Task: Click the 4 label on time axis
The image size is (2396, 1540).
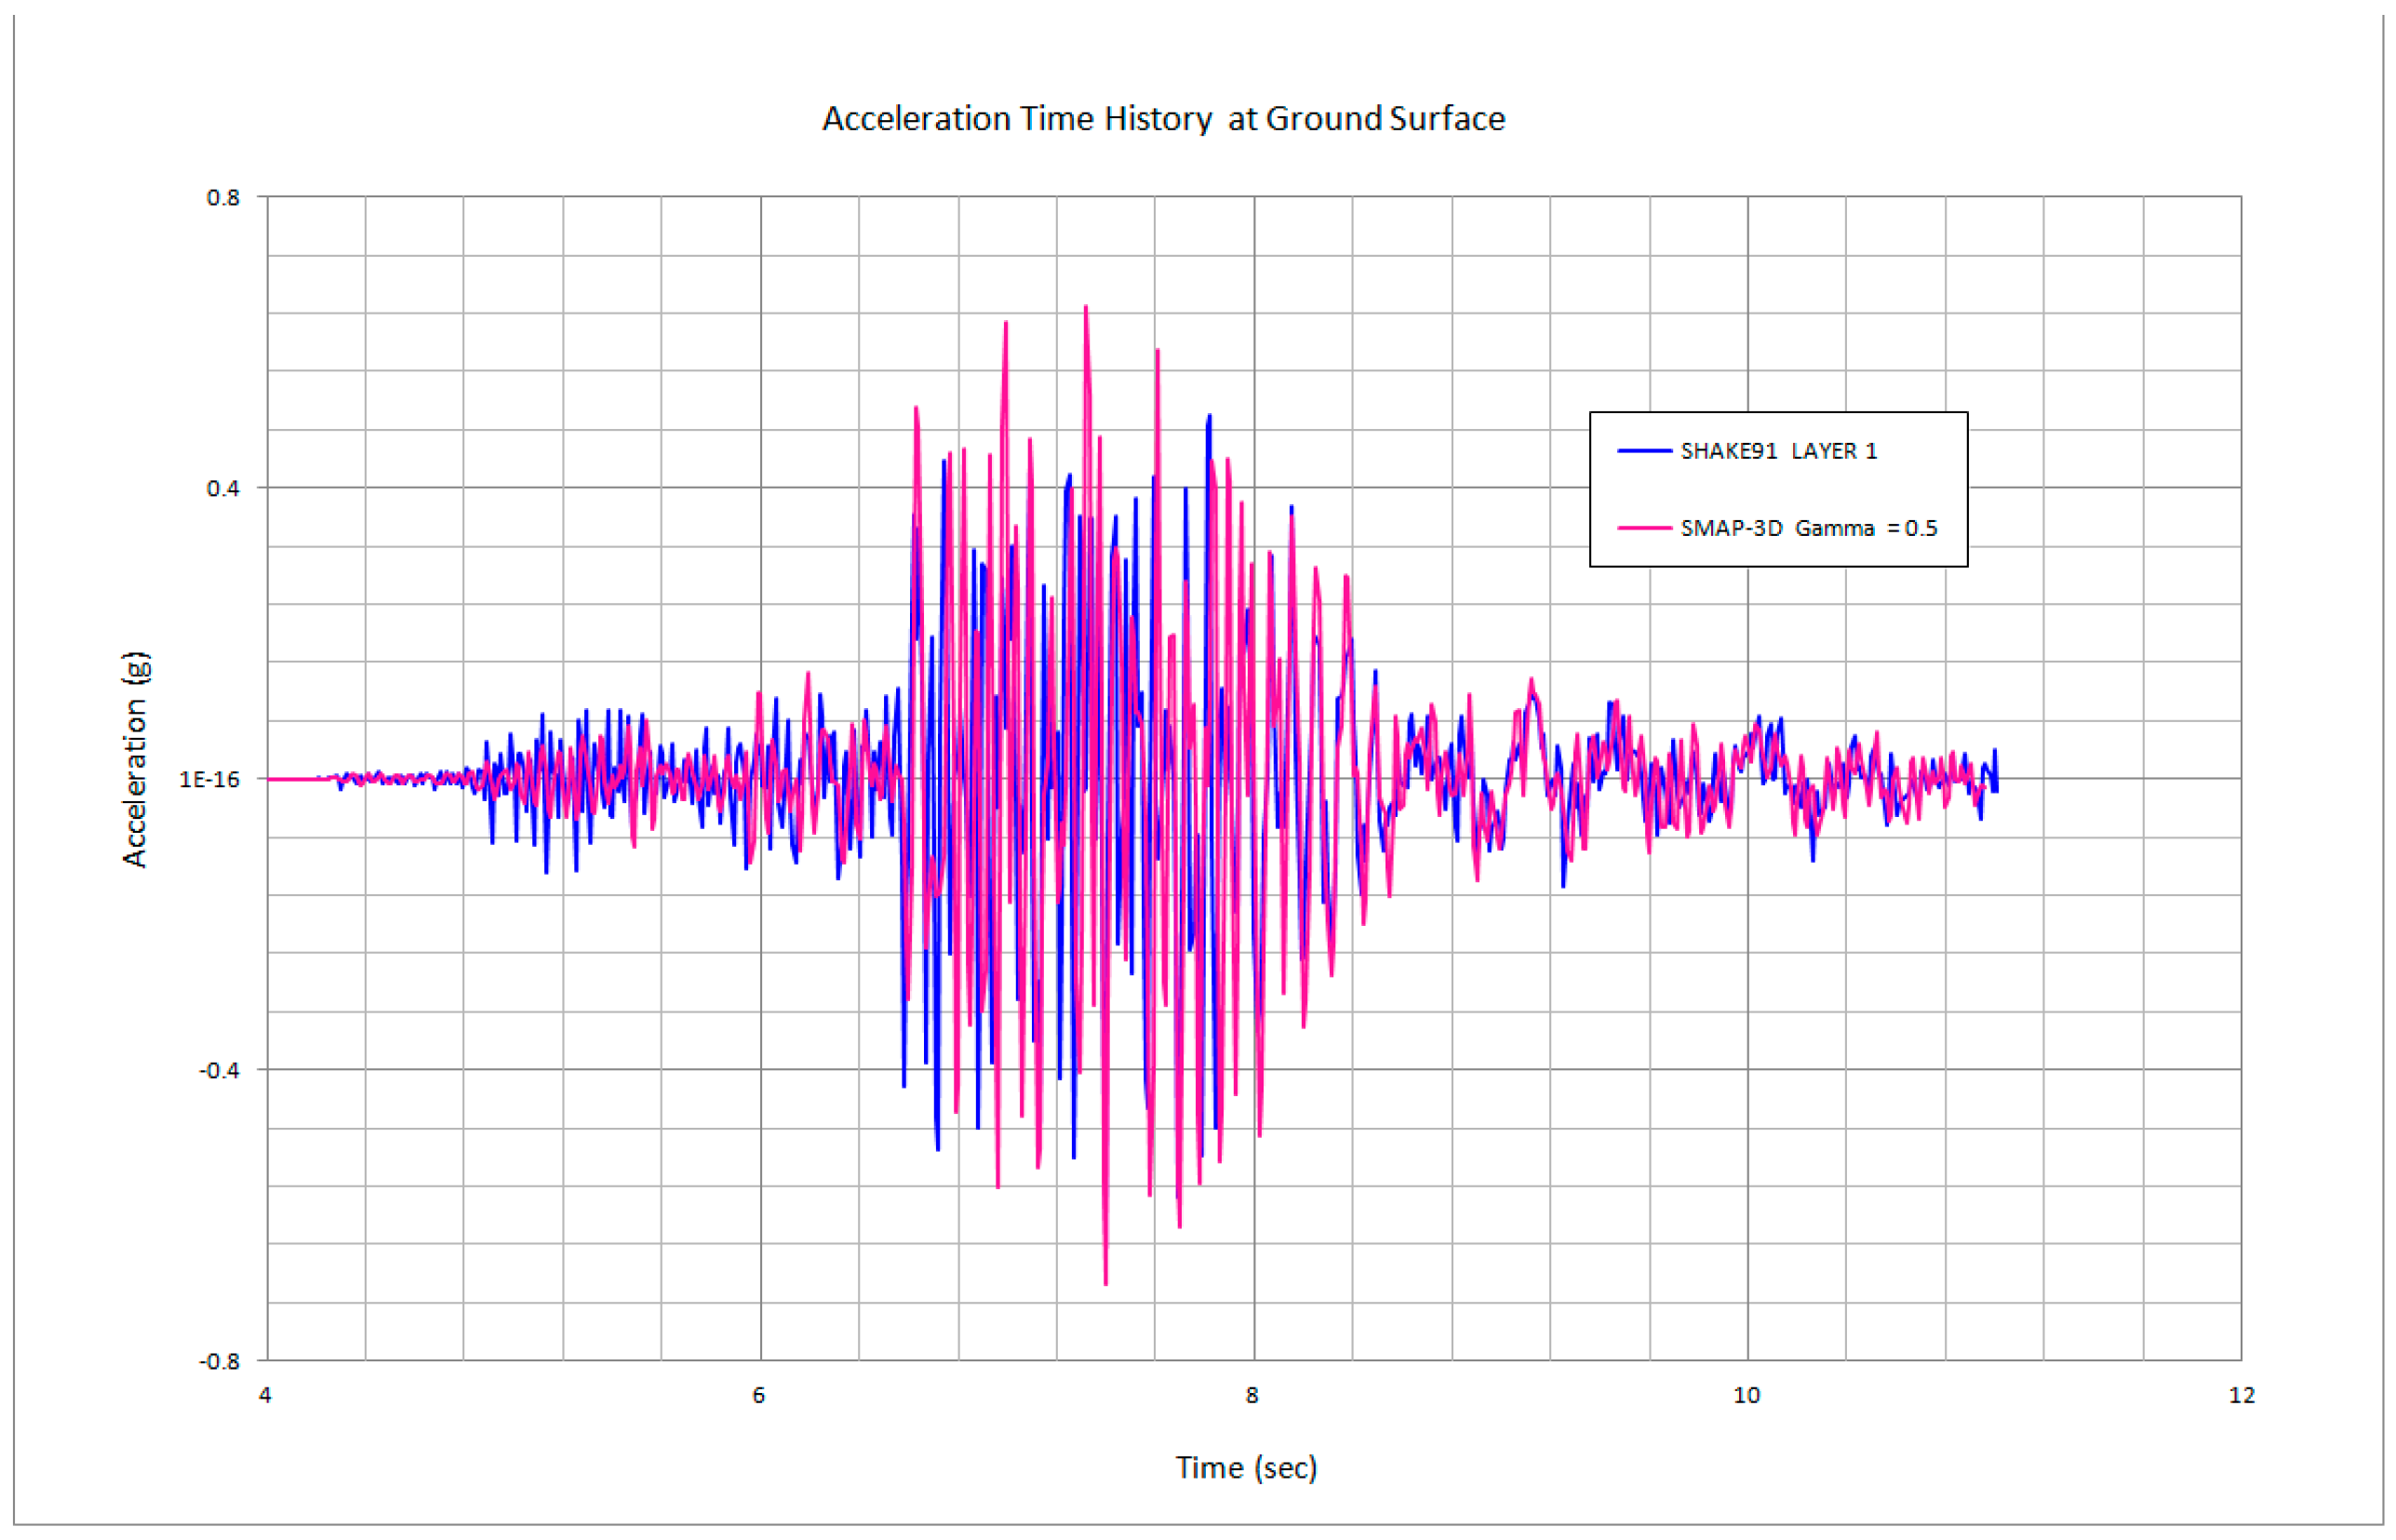Action: [x=265, y=1395]
